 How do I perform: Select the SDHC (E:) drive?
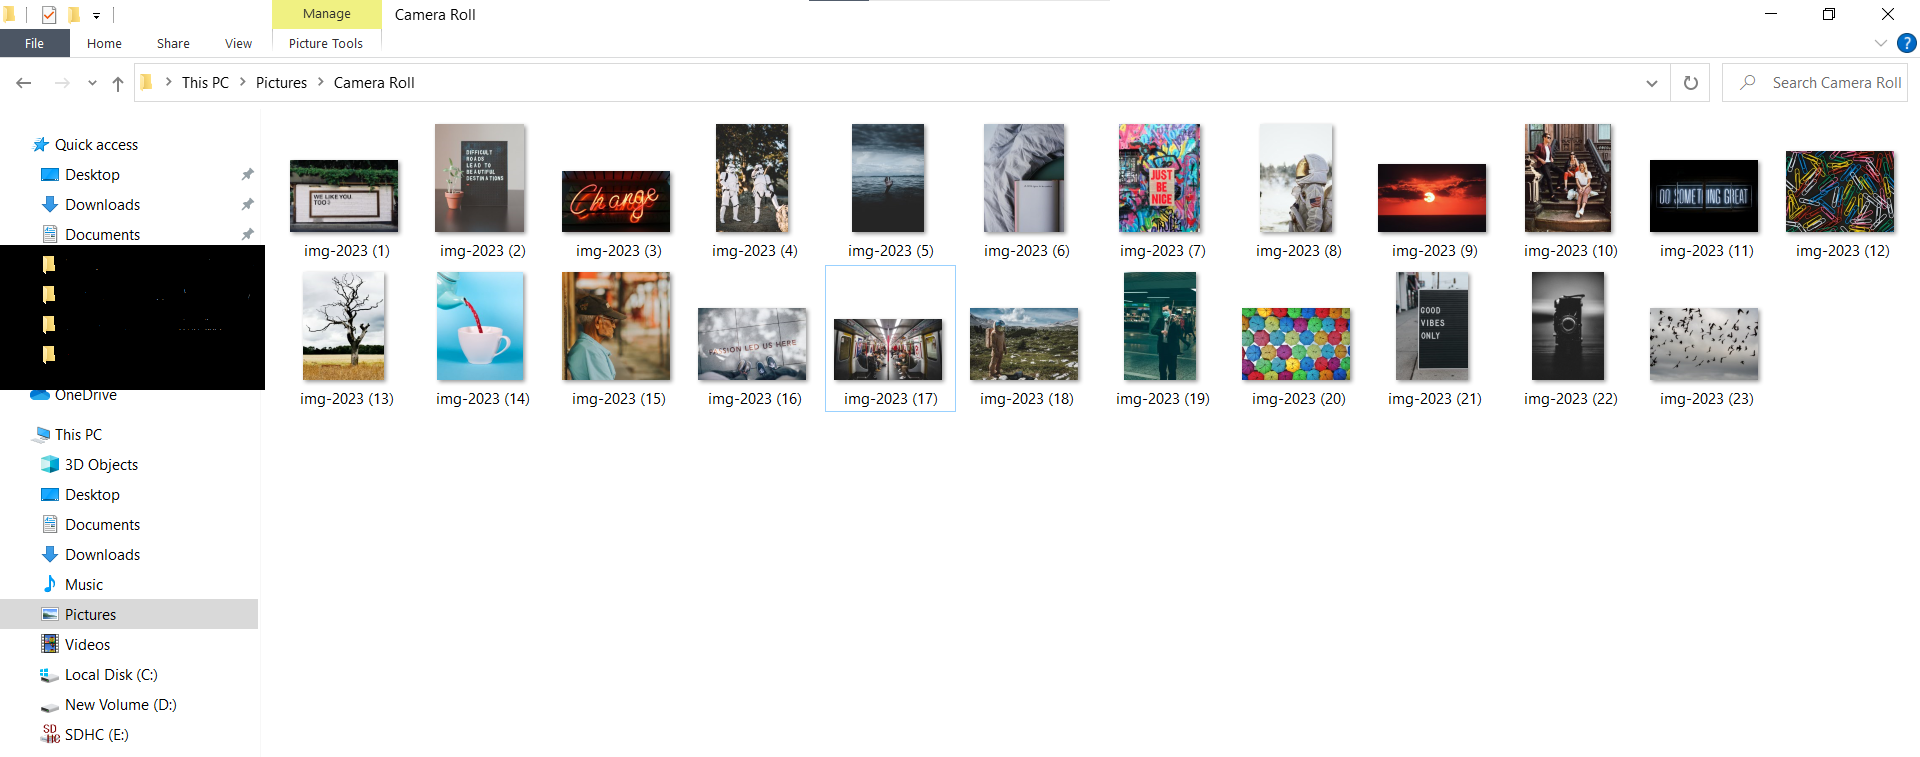(96, 735)
